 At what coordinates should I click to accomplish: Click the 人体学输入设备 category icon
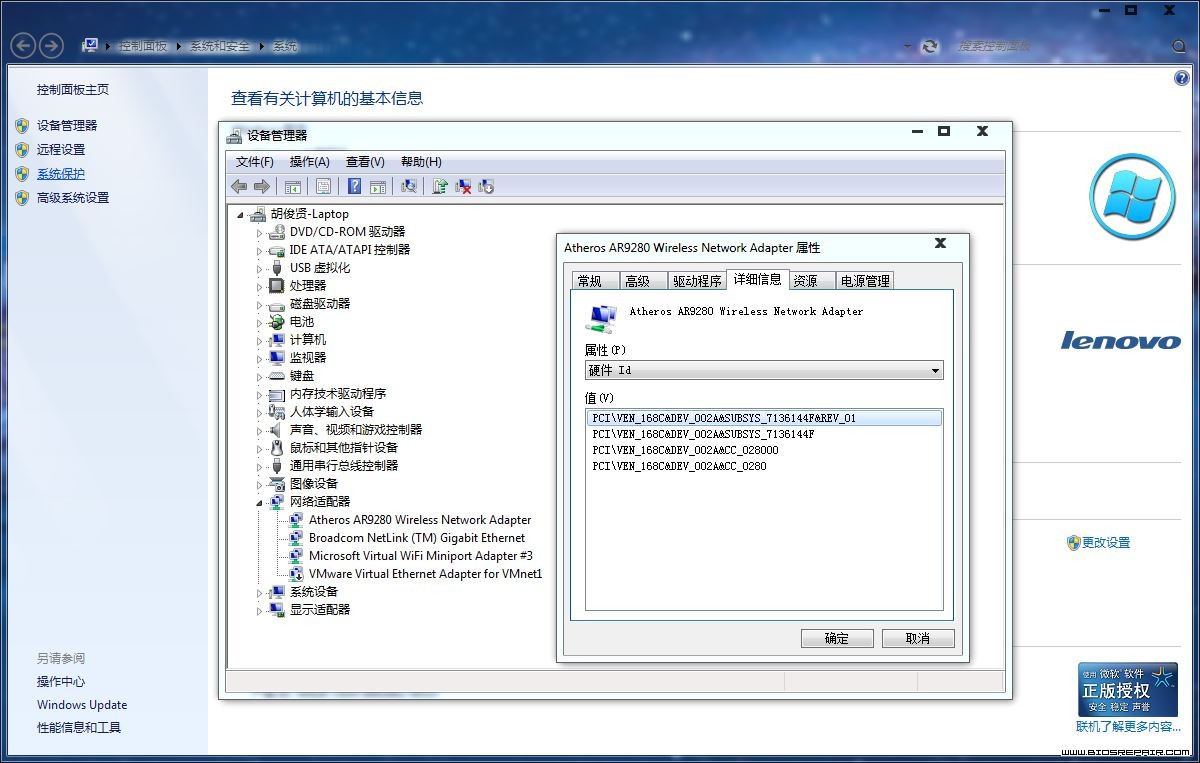coord(277,412)
